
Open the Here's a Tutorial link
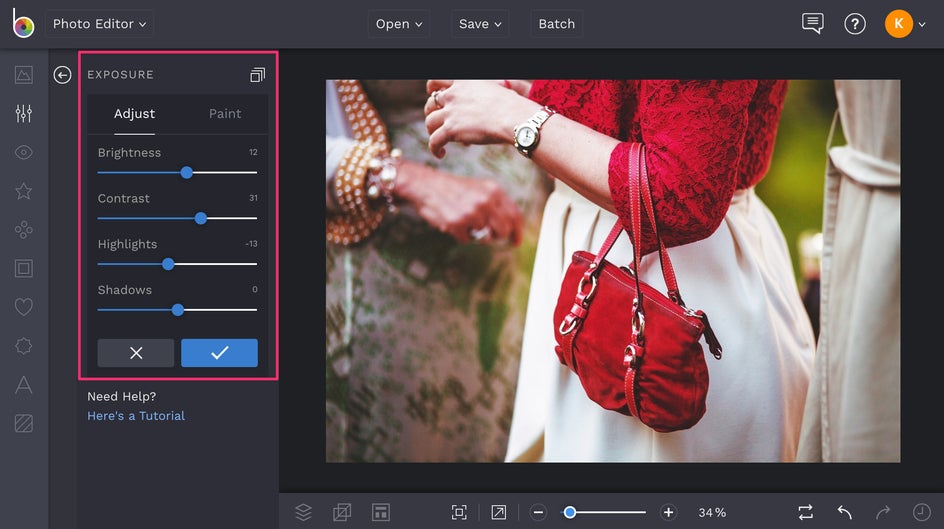(x=136, y=416)
